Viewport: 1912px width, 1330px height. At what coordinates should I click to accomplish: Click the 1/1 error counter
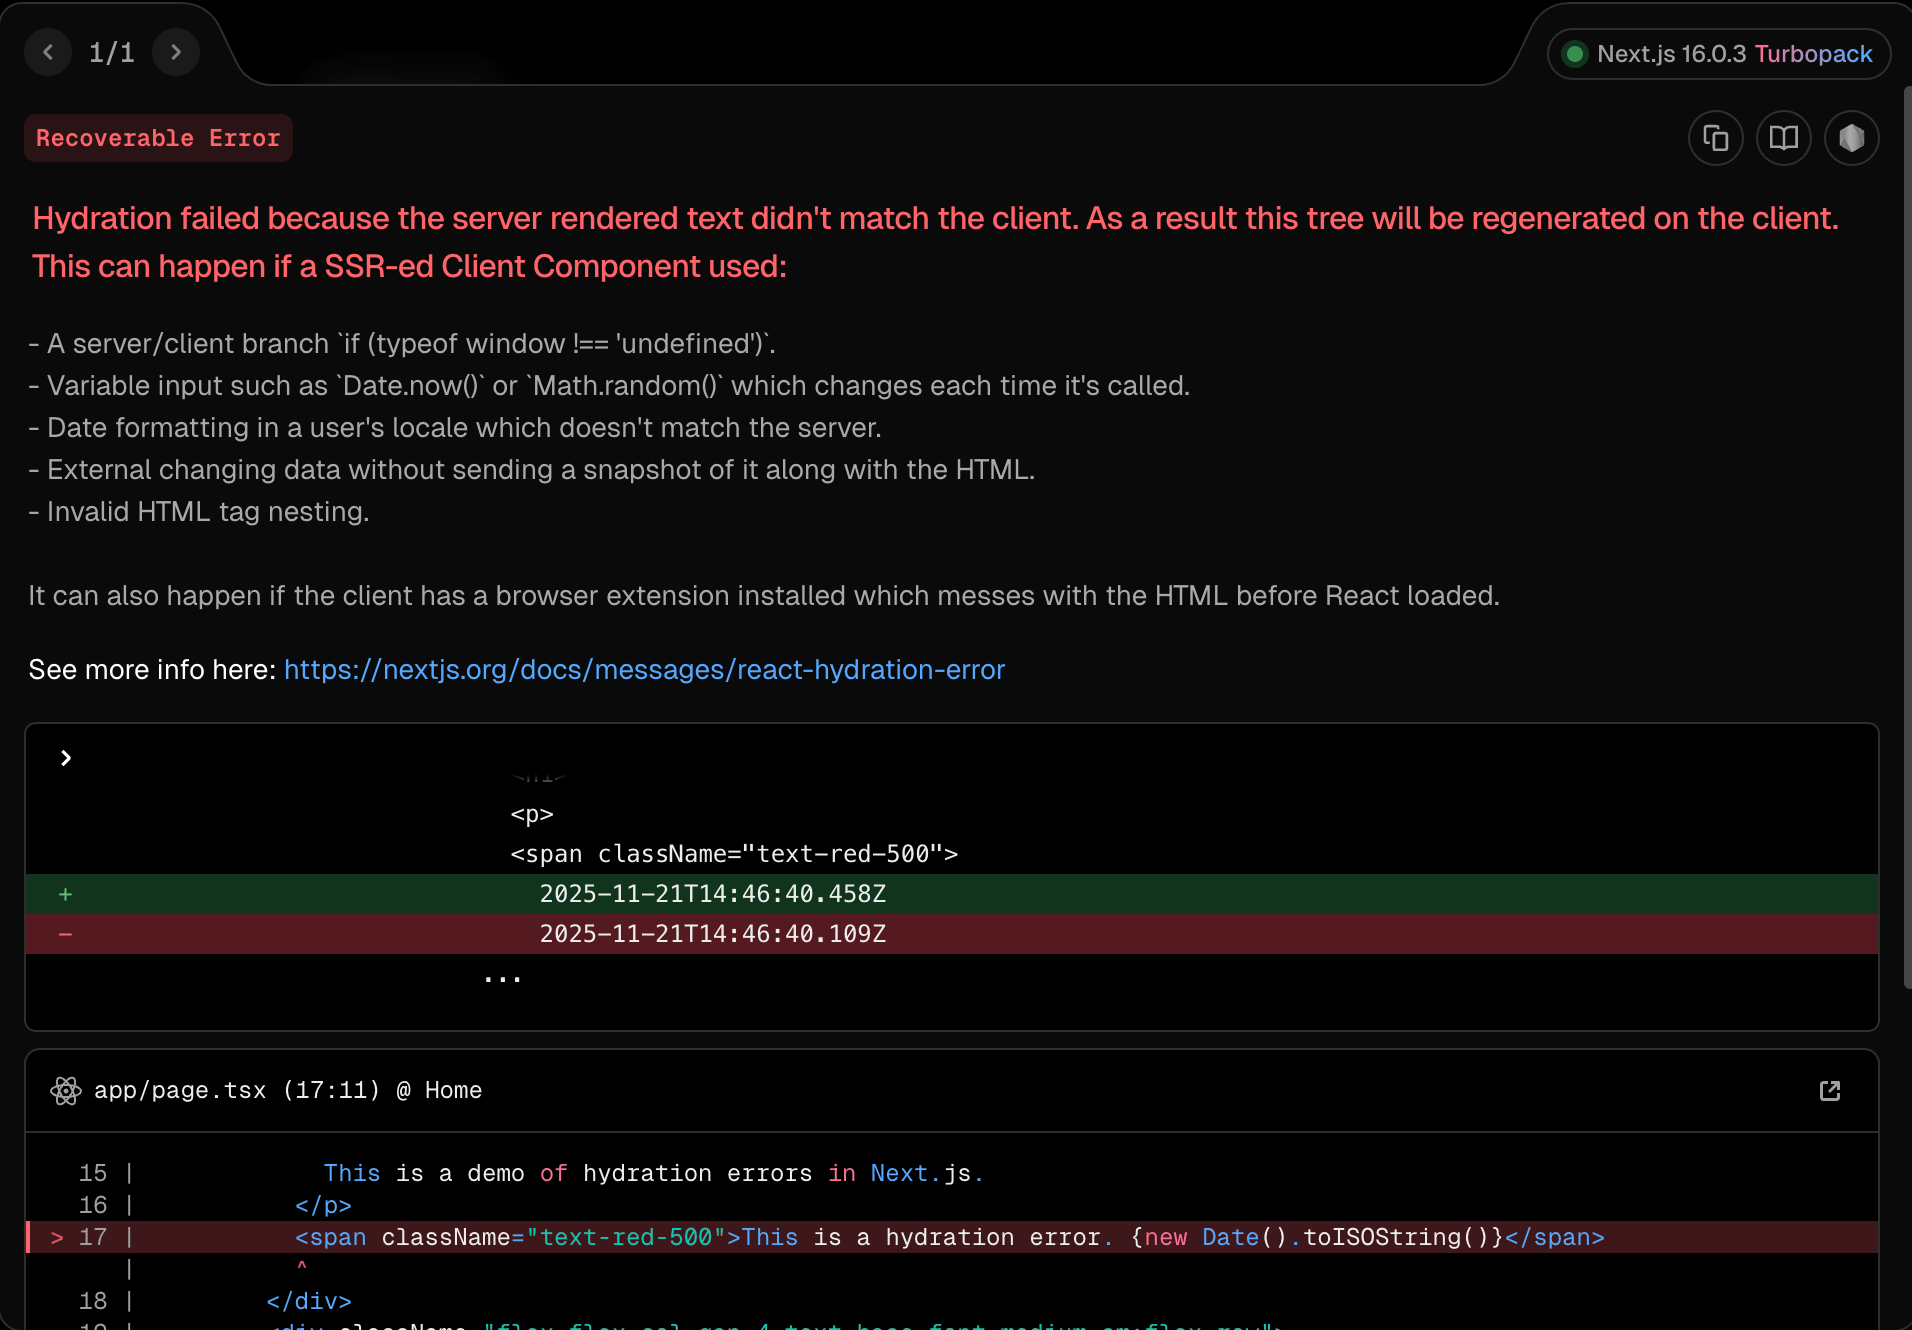pos(112,52)
